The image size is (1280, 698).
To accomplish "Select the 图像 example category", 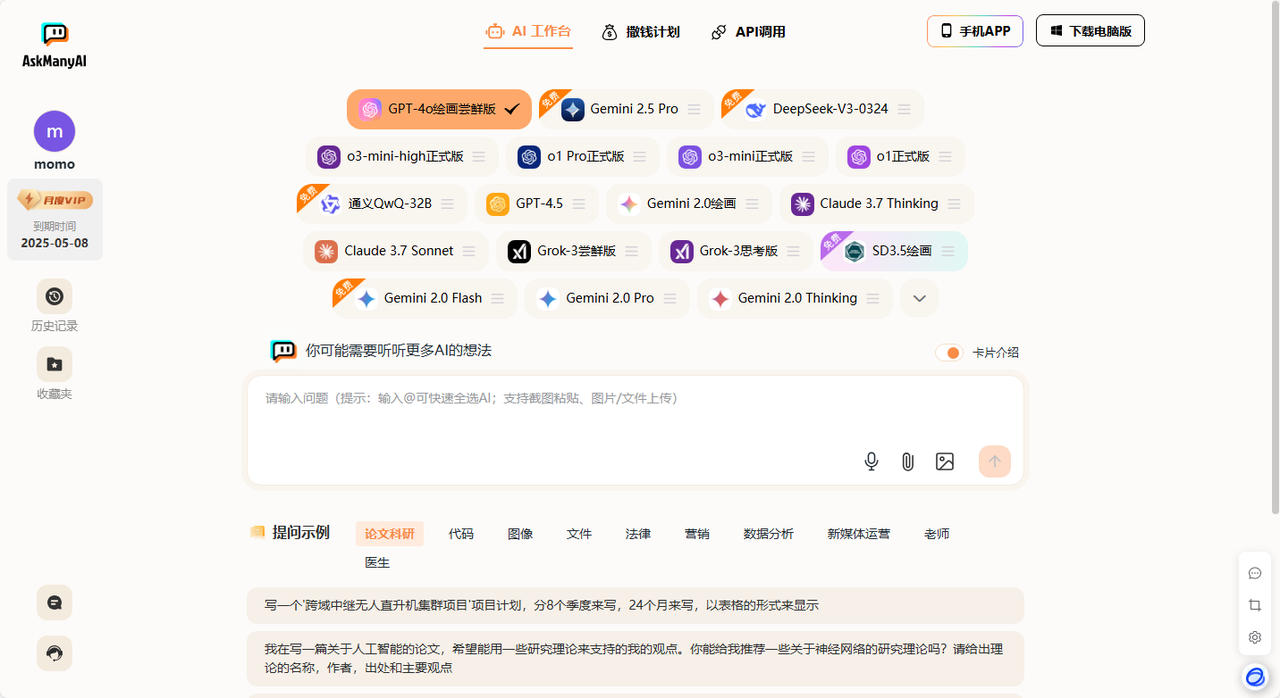I will [520, 534].
